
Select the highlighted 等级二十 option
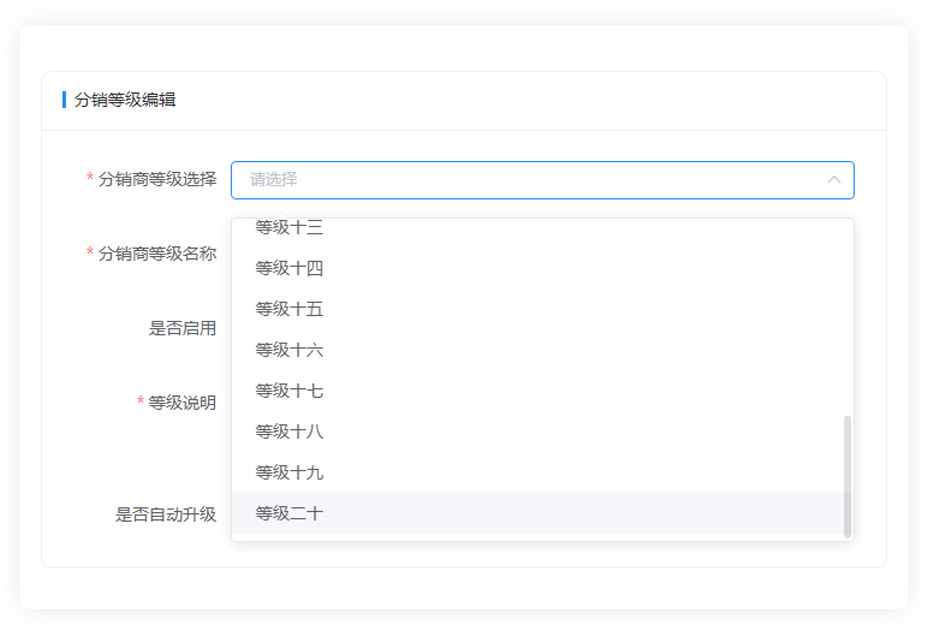290,513
